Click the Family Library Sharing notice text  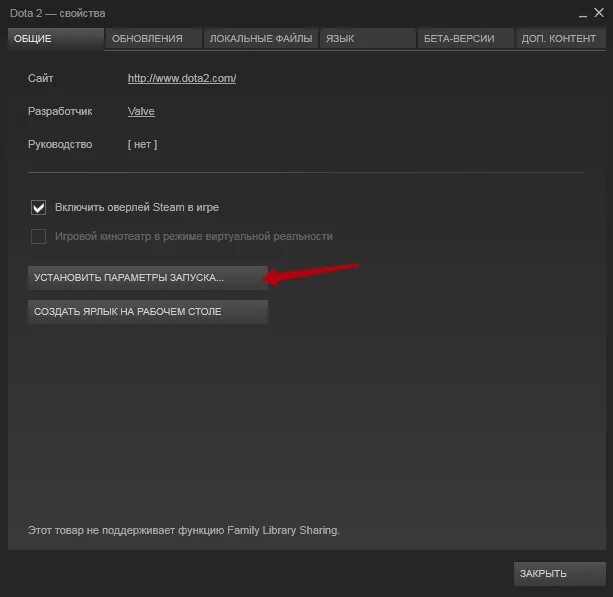tap(184, 531)
